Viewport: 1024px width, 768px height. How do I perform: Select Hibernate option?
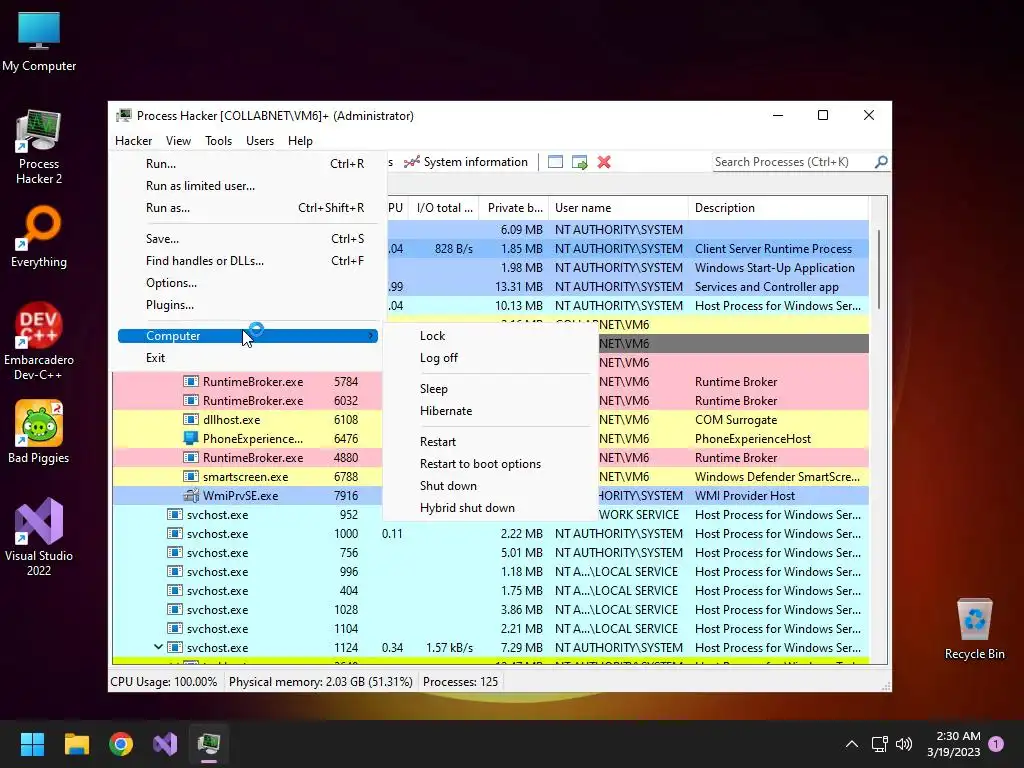(x=490, y=411)
